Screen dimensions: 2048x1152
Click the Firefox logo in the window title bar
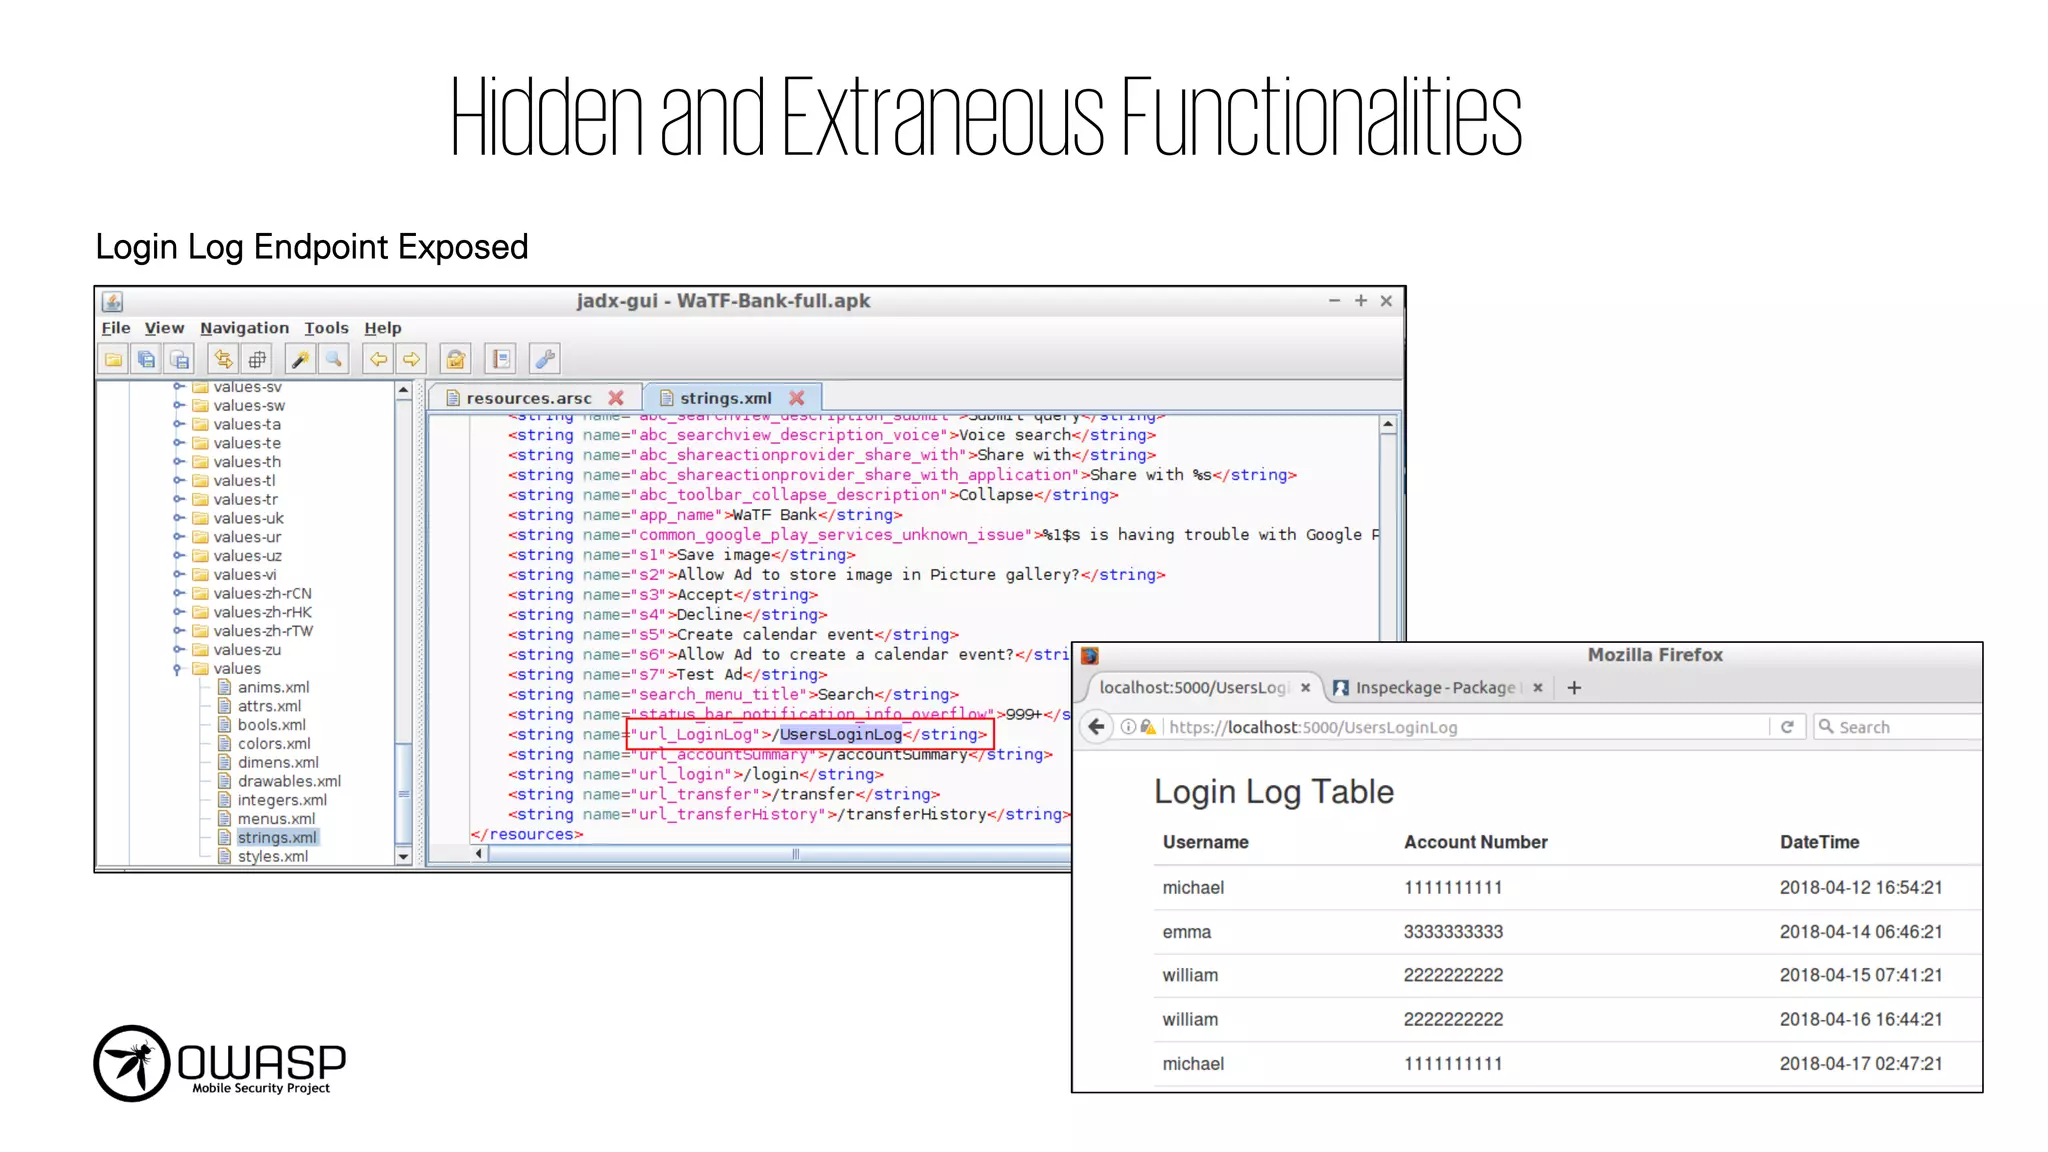tap(1090, 656)
